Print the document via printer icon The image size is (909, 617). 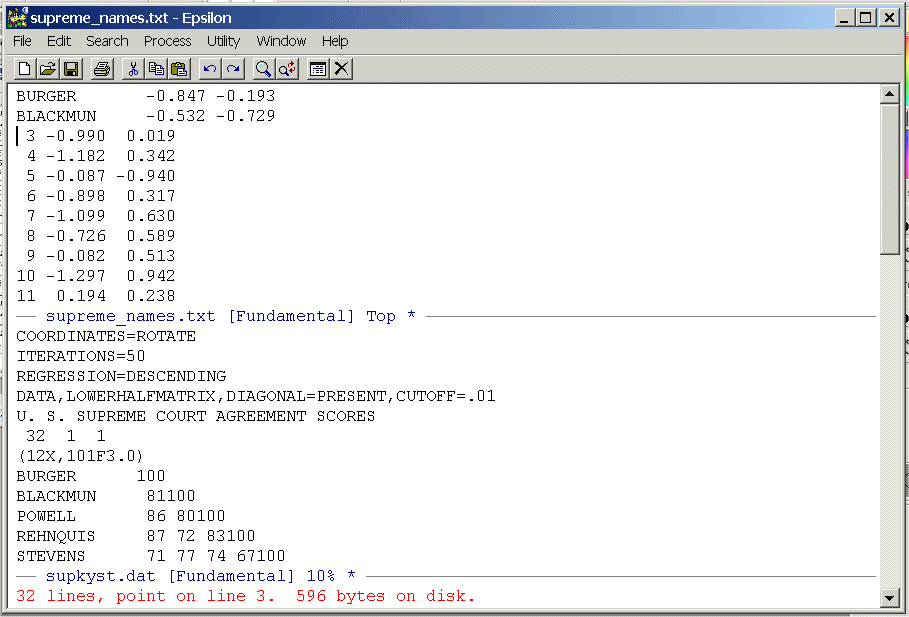tap(101, 69)
